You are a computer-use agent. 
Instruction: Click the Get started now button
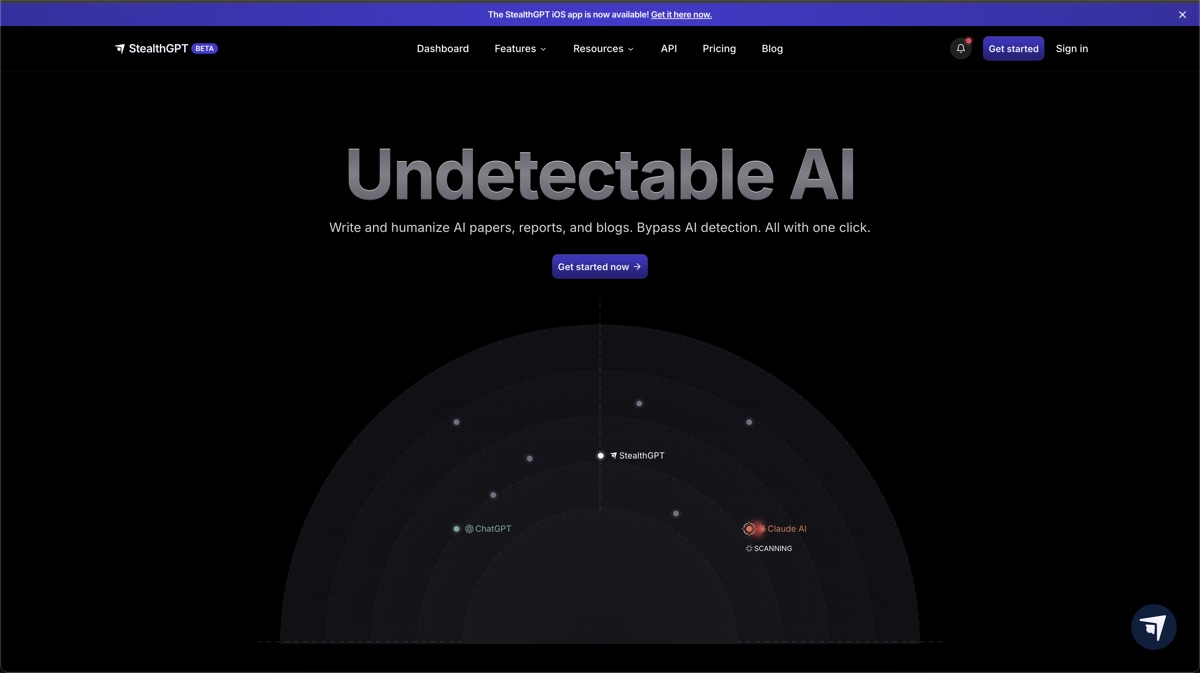point(600,266)
